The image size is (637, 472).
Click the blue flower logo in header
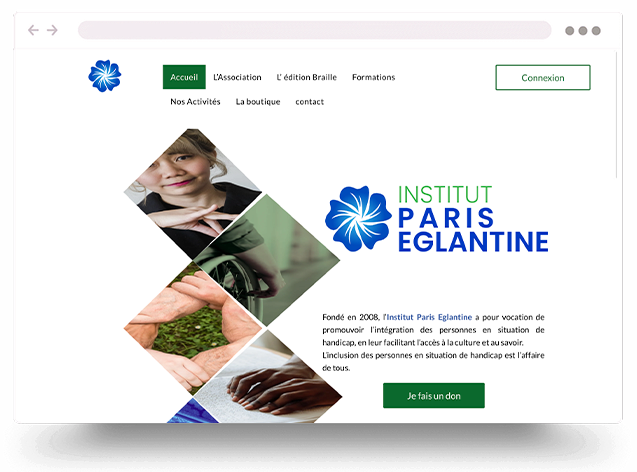(105, 76)
